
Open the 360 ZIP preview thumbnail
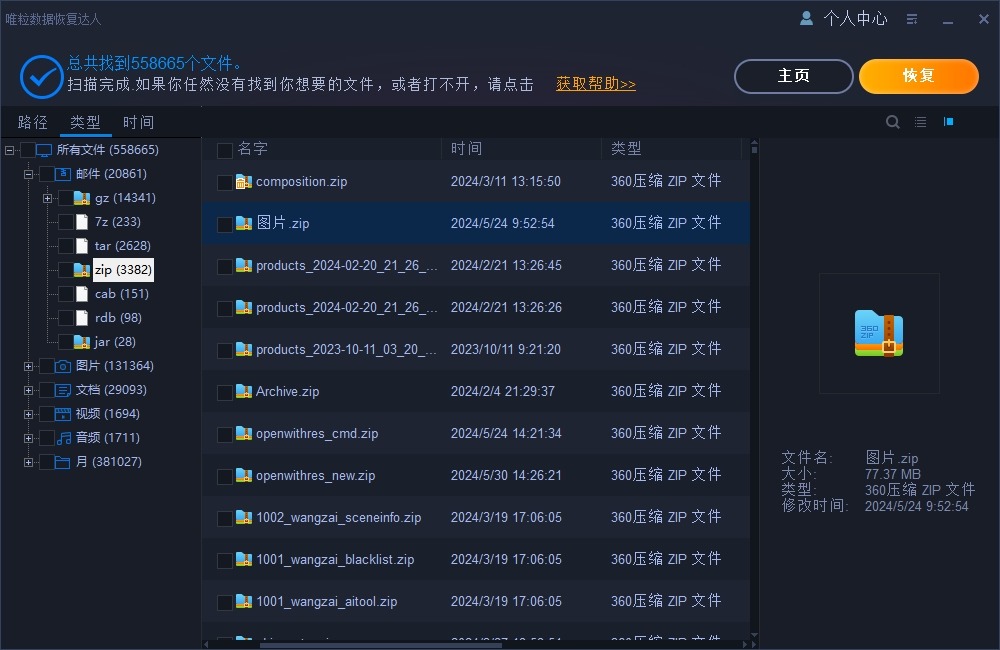(x=878, y=333)
